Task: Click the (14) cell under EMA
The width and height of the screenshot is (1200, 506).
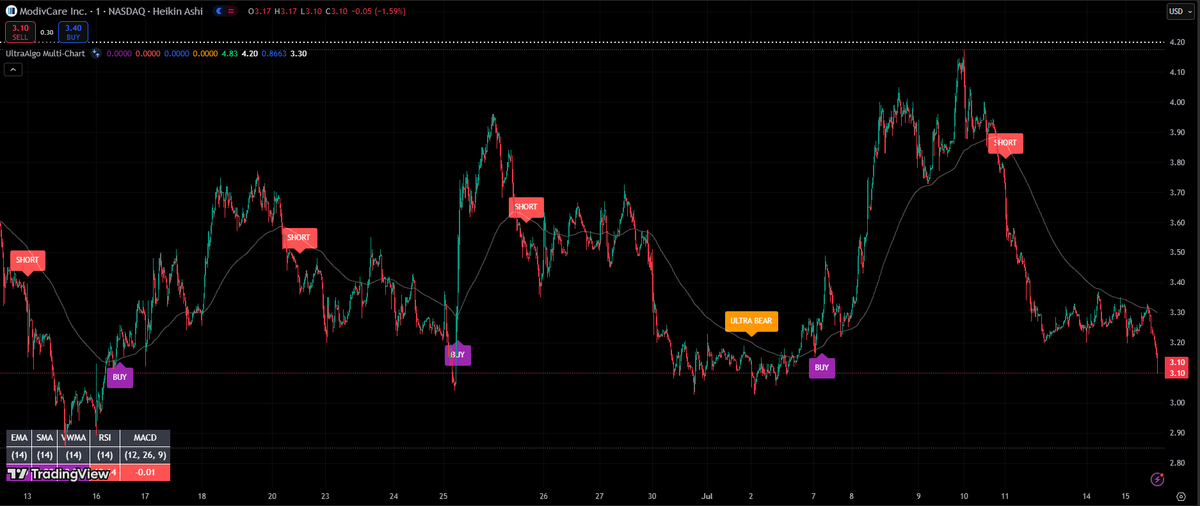Action: coord(19,455)
